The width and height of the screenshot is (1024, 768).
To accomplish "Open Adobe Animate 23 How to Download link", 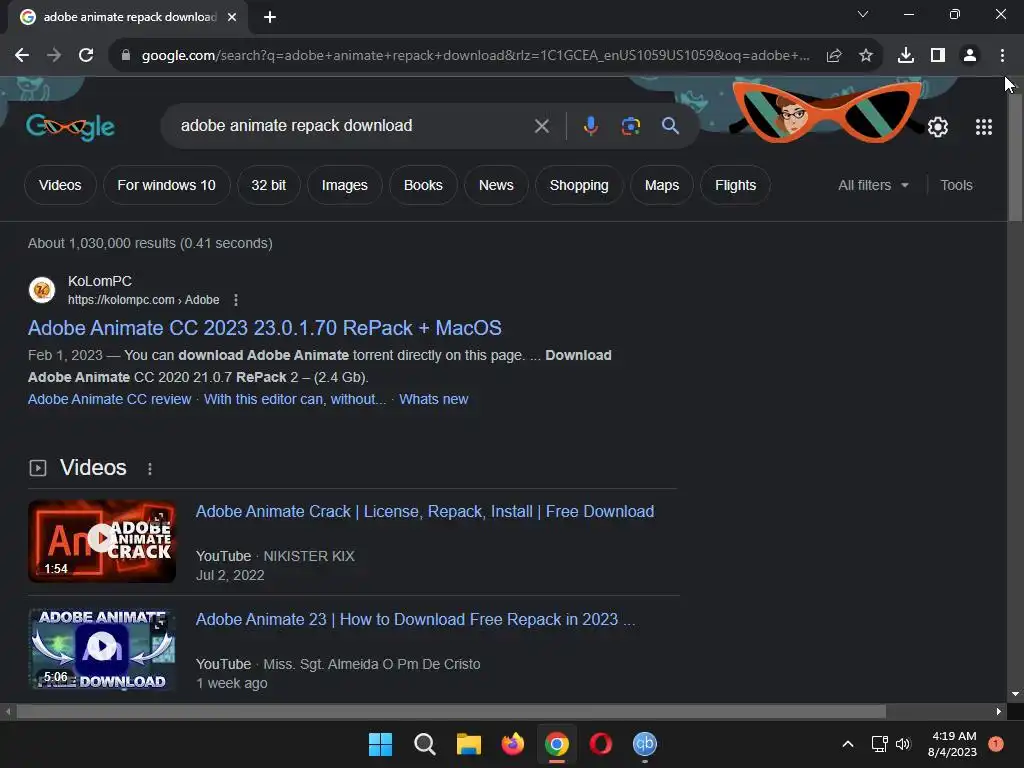I will [x=415, y=619].
